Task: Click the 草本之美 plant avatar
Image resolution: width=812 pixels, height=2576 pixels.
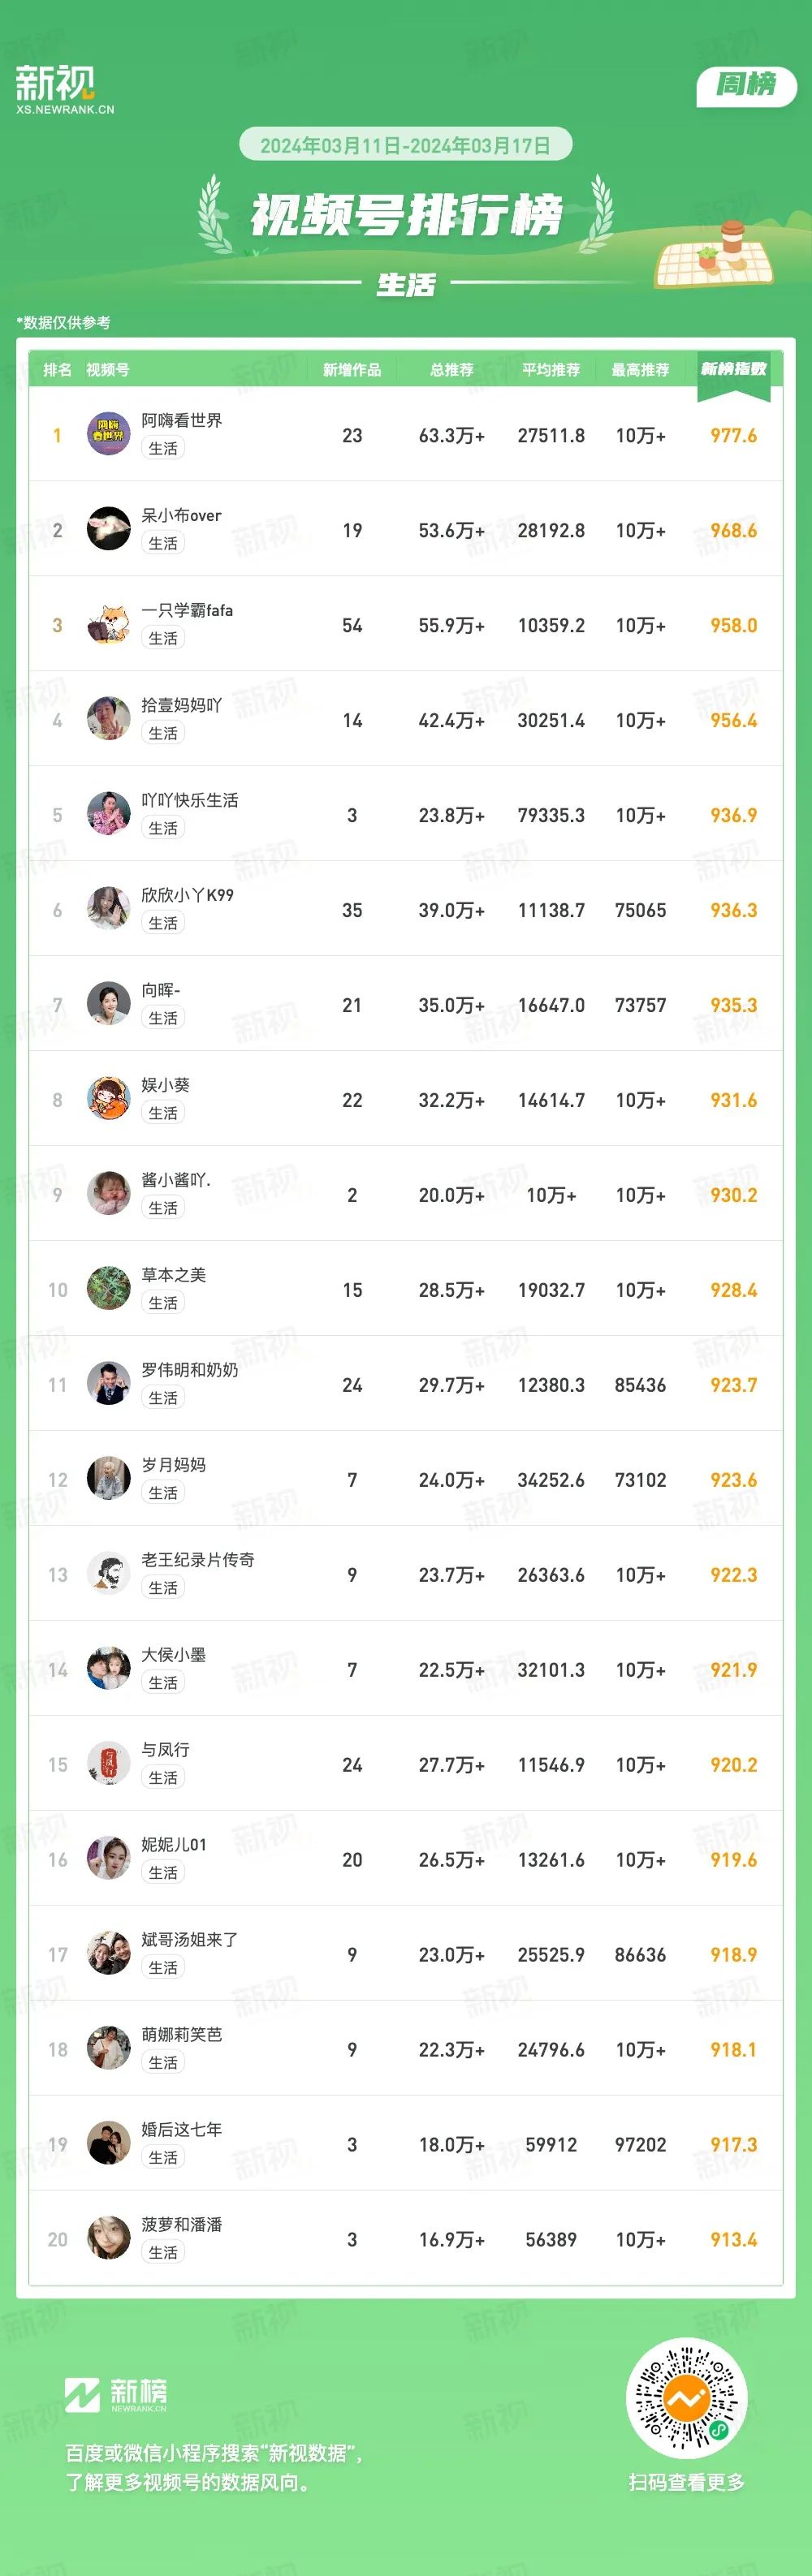Action: click(109, 1289)
